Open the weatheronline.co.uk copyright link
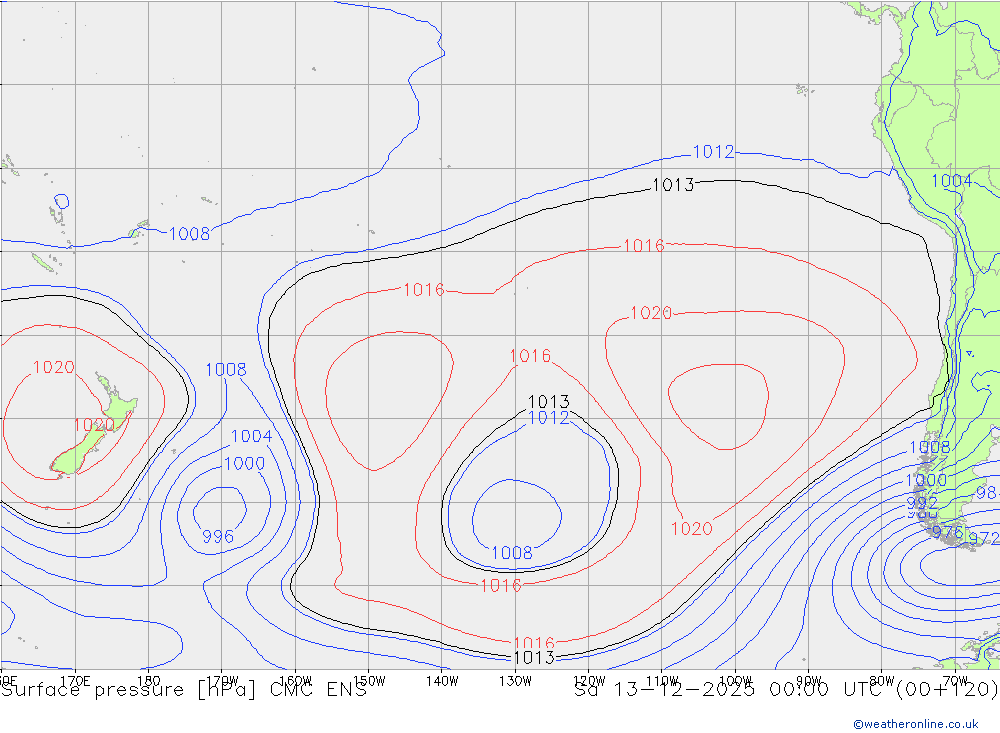The width and height of the screenshot is (1000, 733). coord(915,724)
